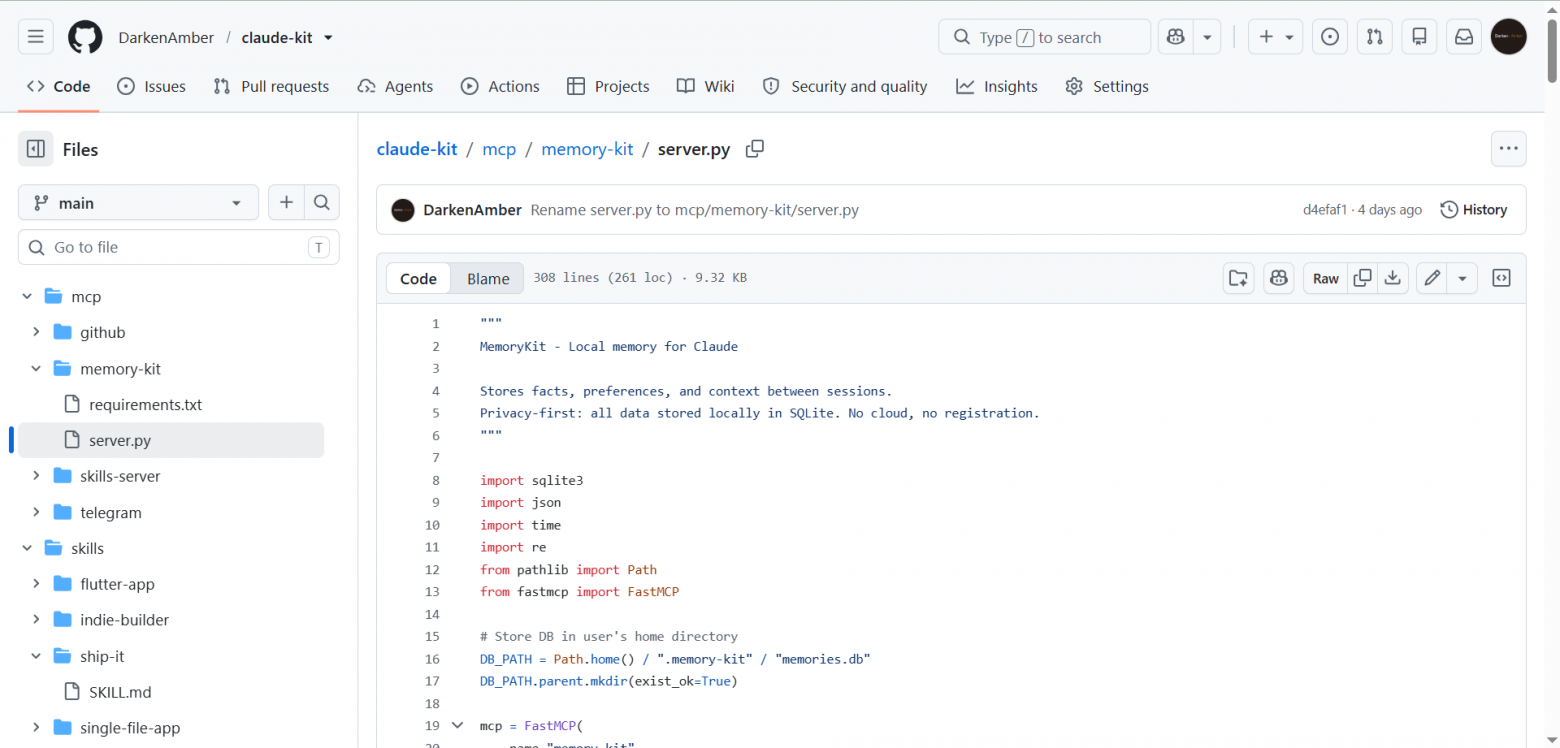1560x748 pixels.
Task: Open requirements.txt in file tree
Action: click(146, 405)
